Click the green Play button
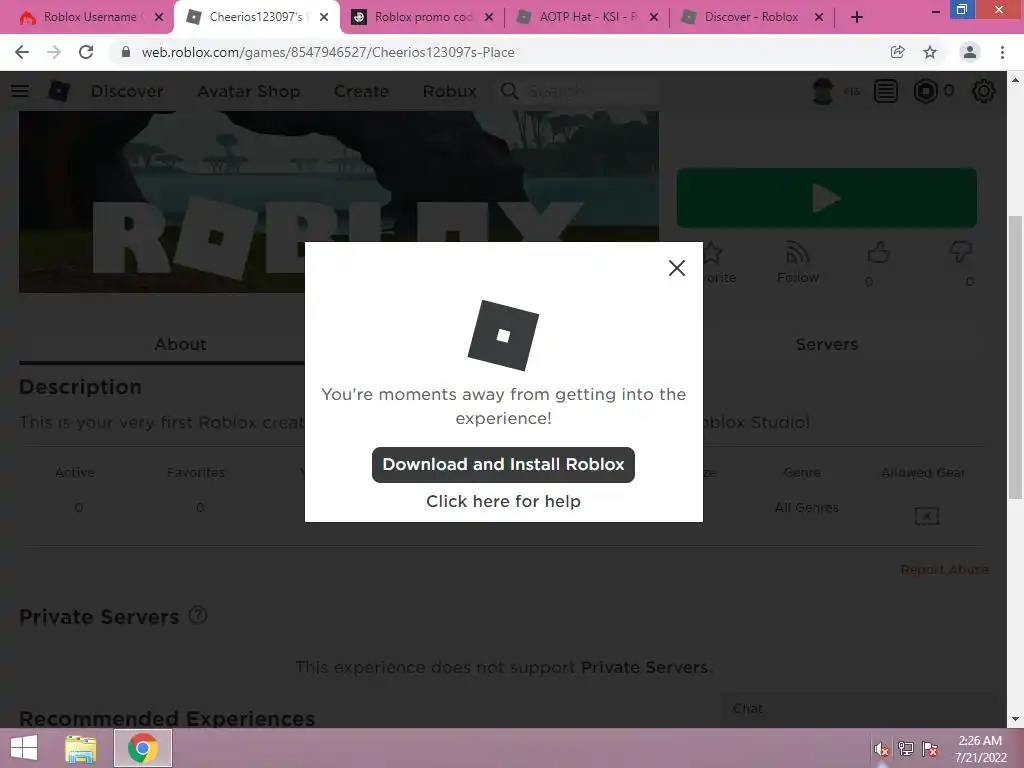The image size is (1024, 768). (x=827, y=198)
